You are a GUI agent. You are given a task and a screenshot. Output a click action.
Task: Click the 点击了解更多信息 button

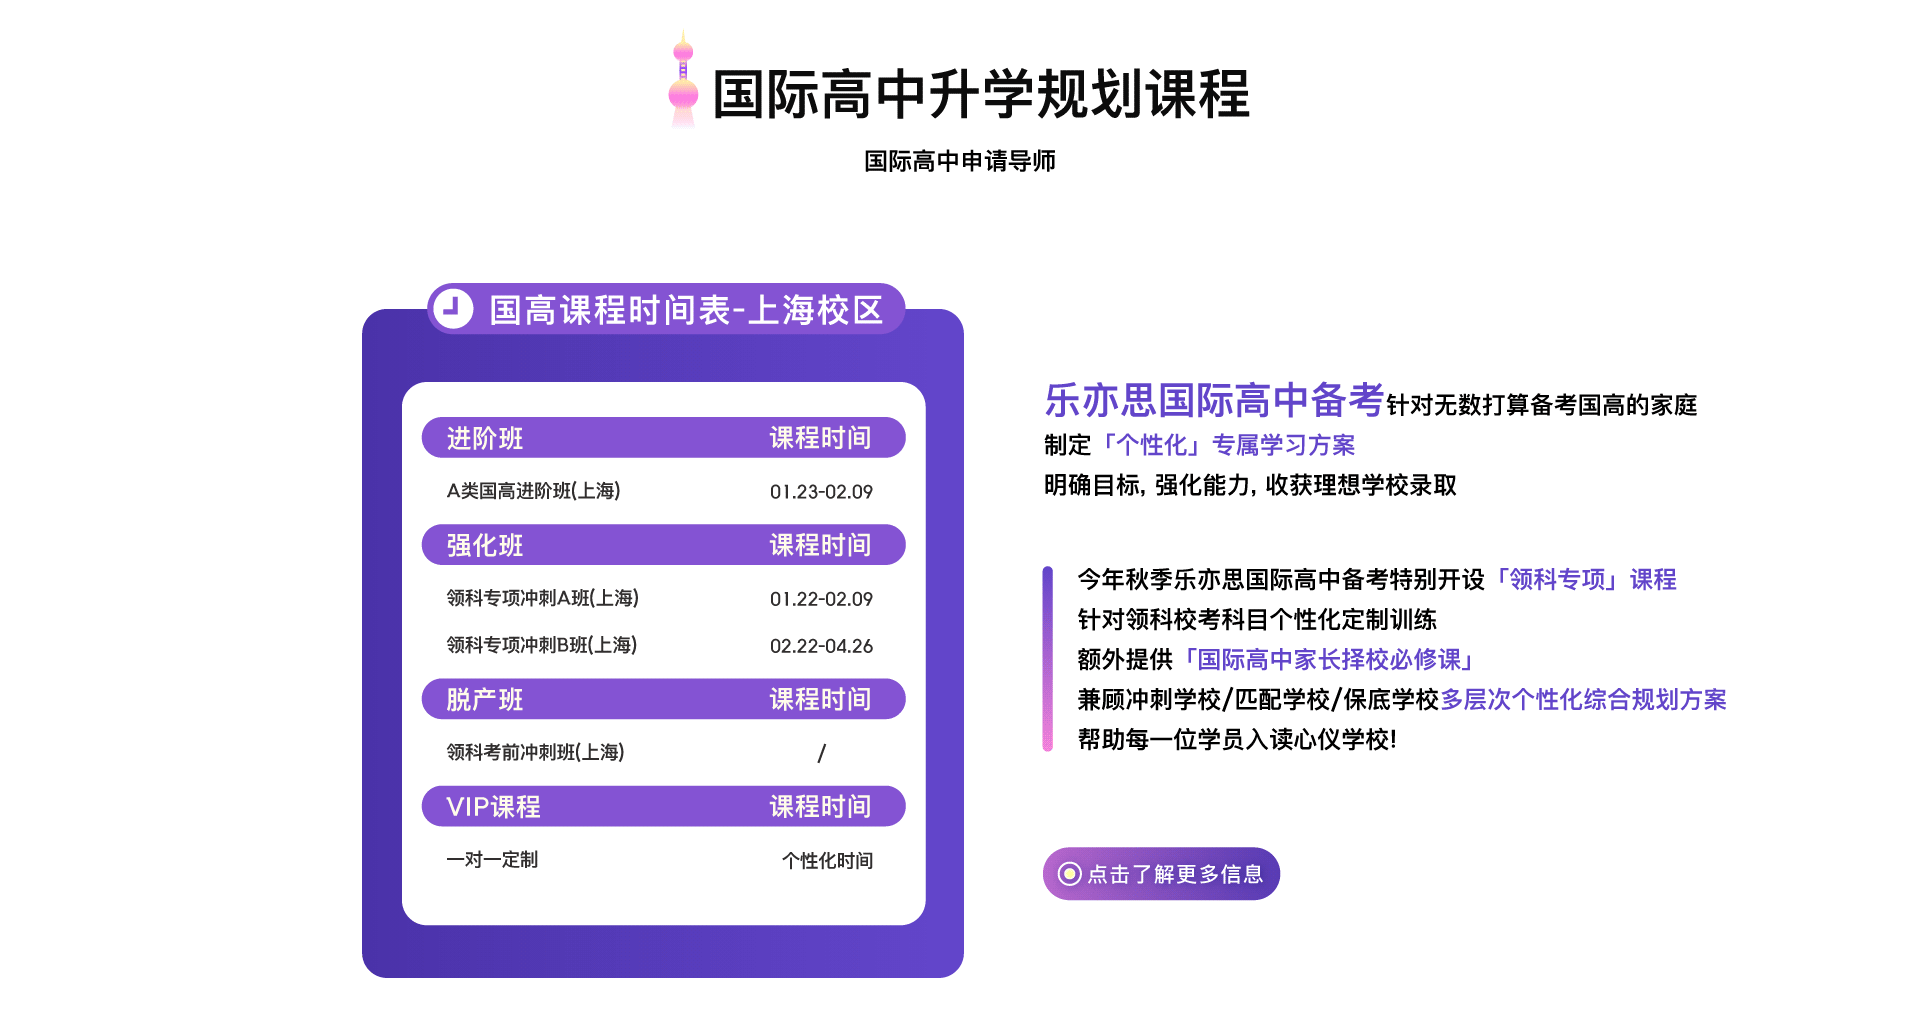click(x=1161, y=874)
